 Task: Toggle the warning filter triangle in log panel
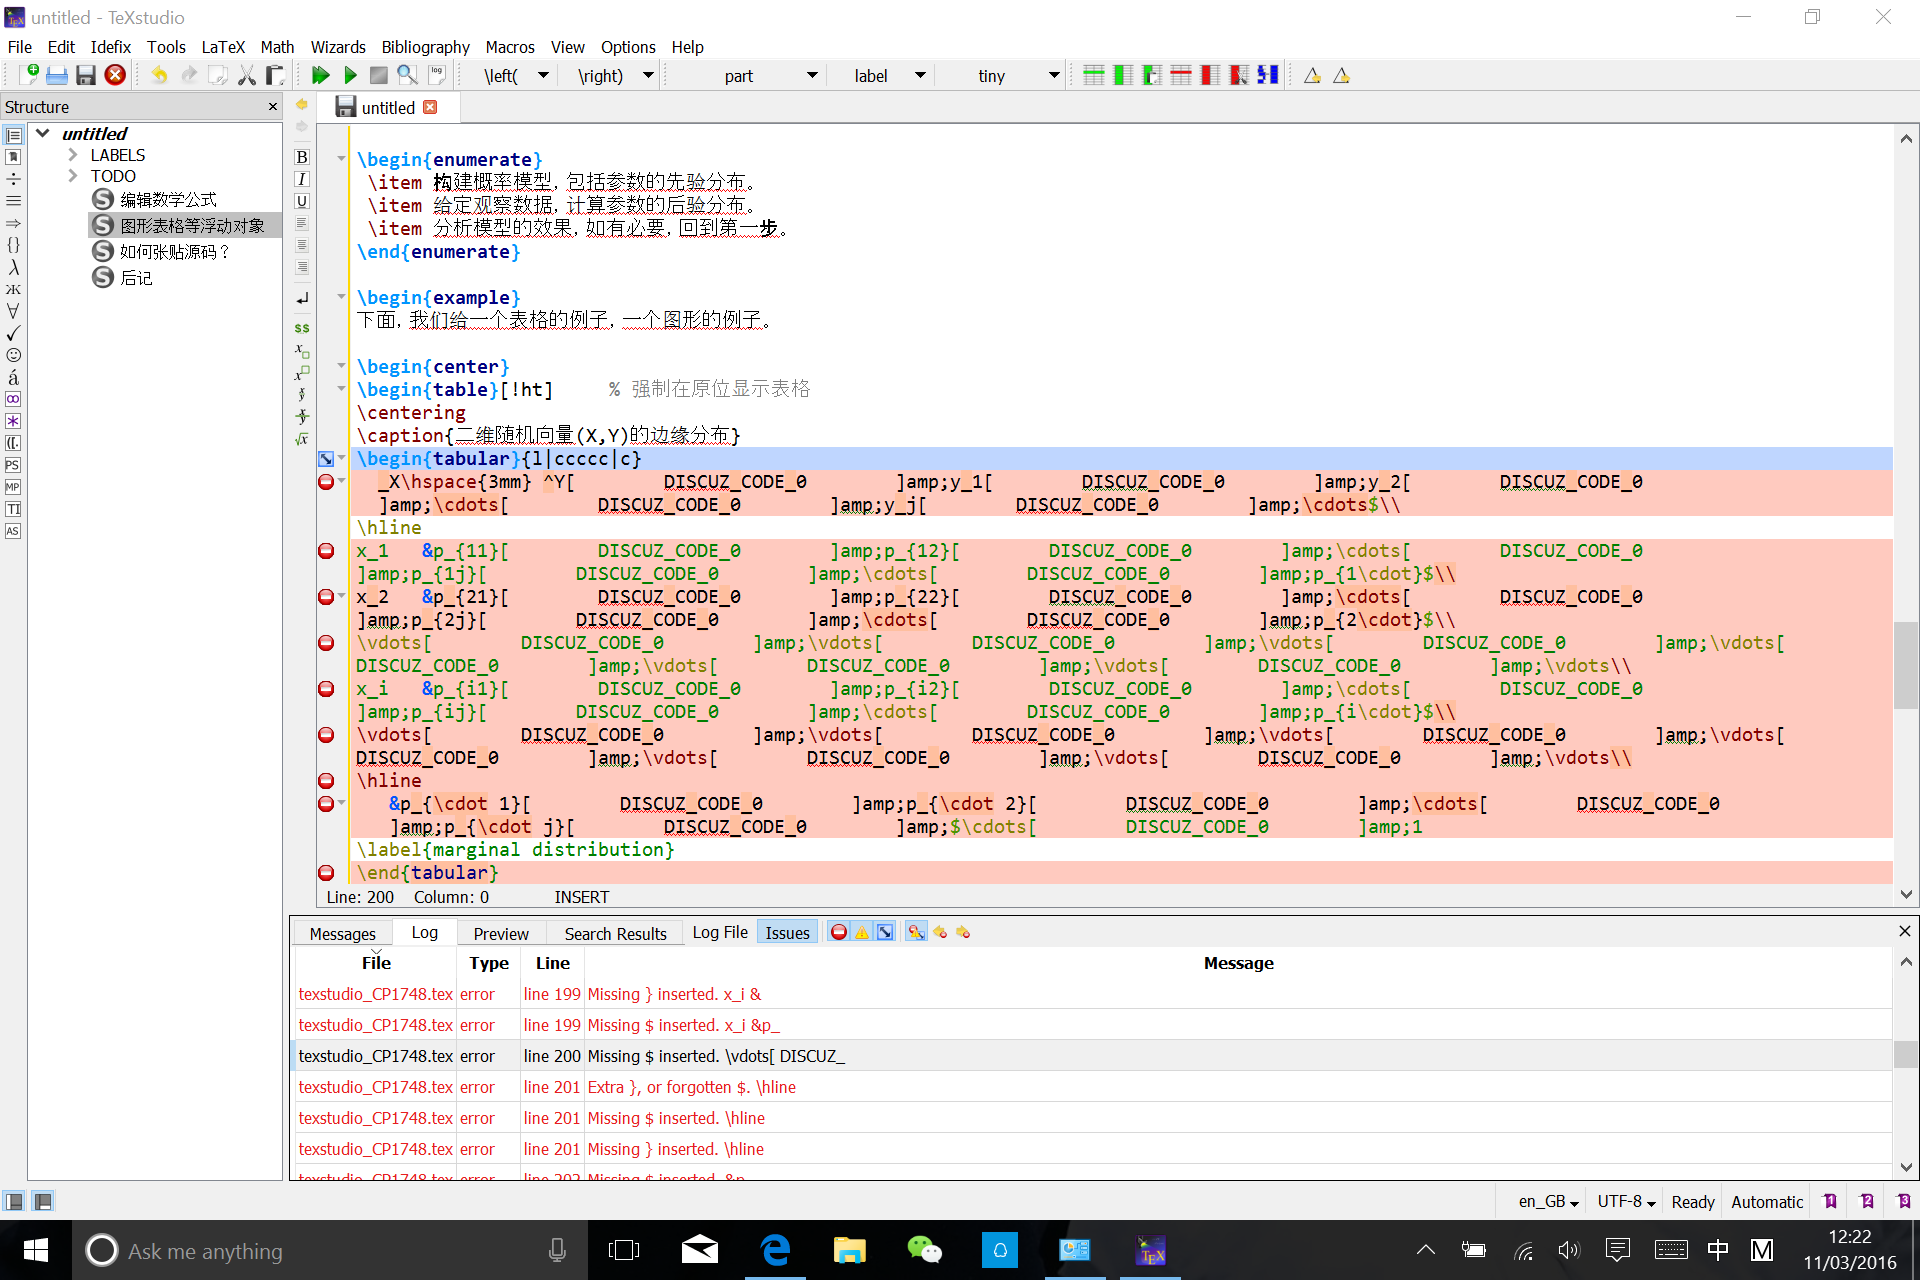pos(861,932)
